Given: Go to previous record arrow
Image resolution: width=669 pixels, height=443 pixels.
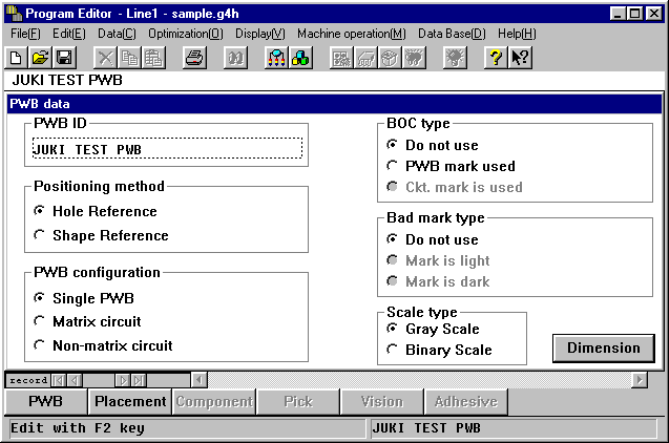Looking at the screenshot, I should pyautogui.click(x=75, y=380).
